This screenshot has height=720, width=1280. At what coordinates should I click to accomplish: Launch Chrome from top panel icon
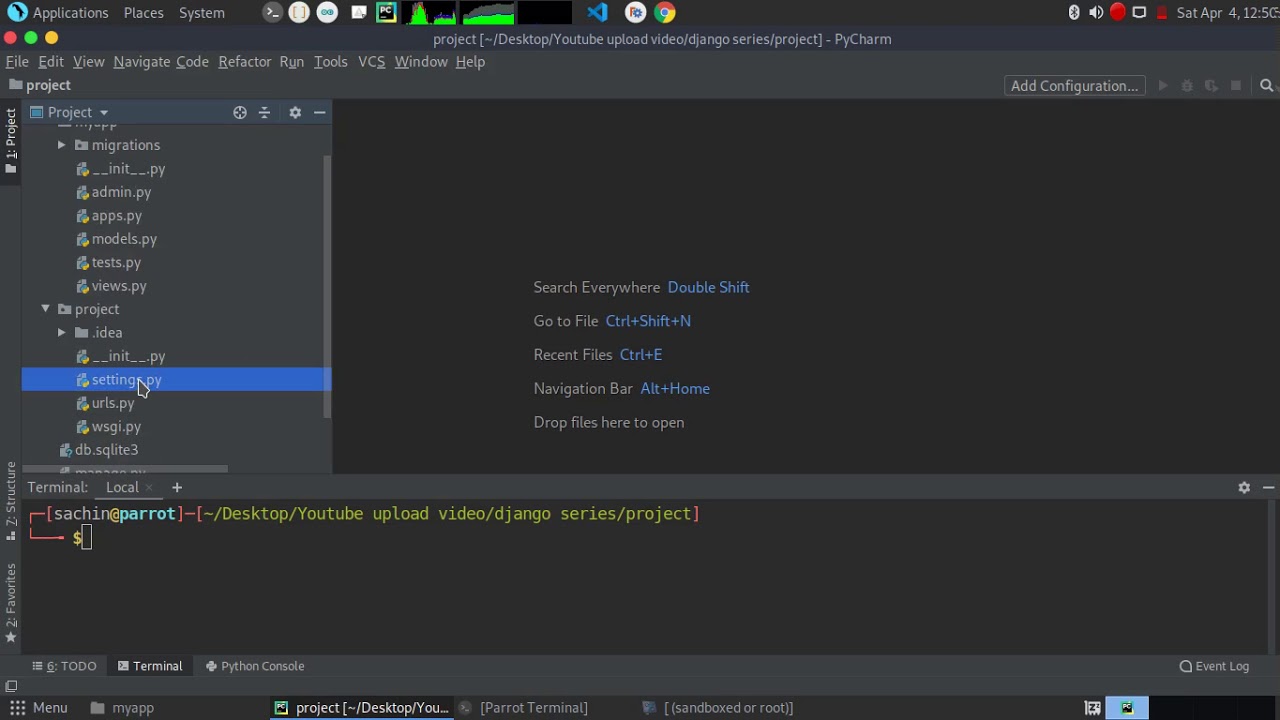[x=665, y=13]
